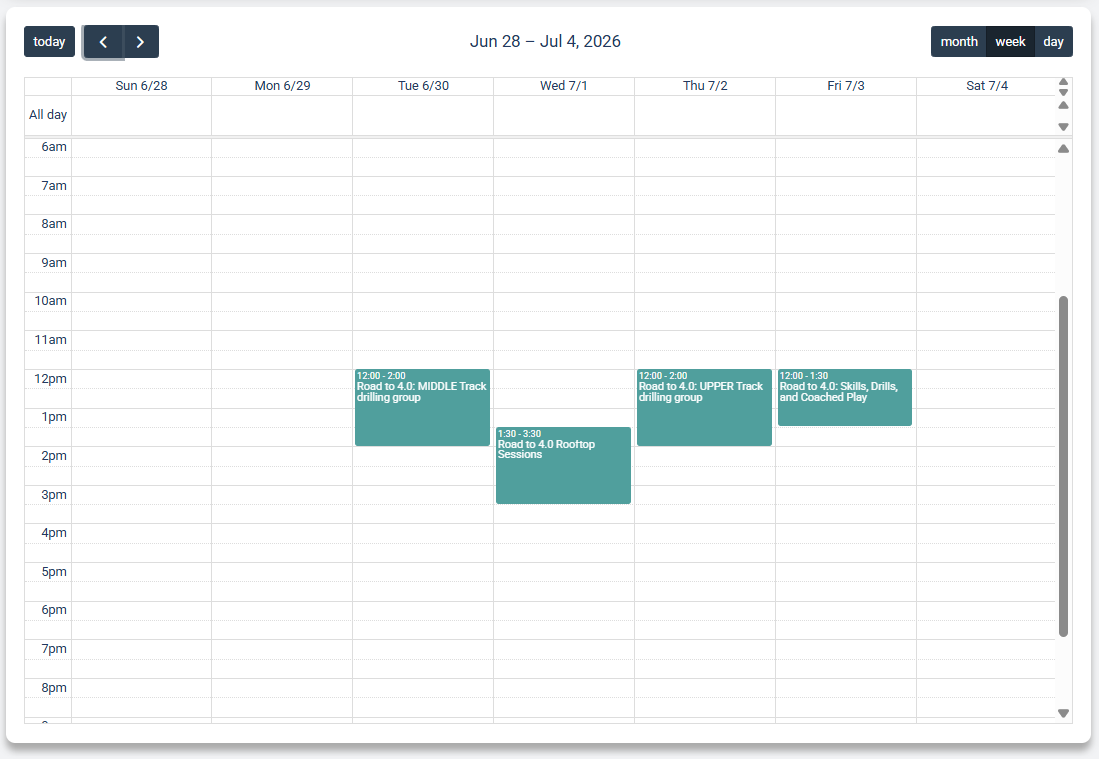Click the time grid scroll-up arrow
Screen dimensions: 1099x759
pyautogui.click(x=1063, y=149)
